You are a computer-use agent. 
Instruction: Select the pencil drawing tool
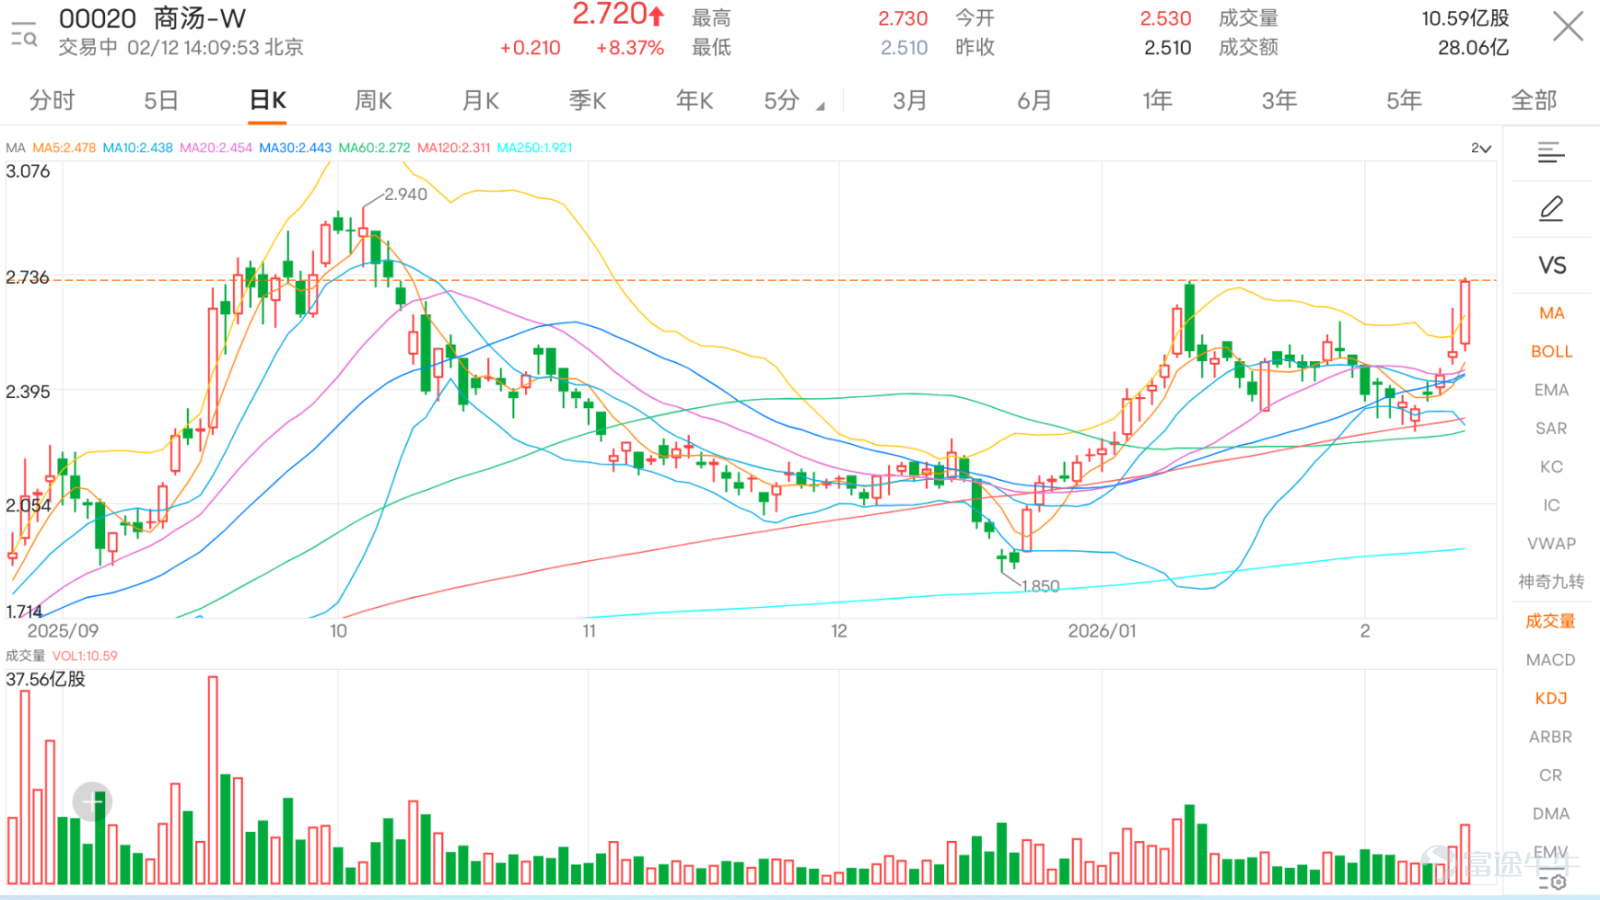coord(1551,208)
